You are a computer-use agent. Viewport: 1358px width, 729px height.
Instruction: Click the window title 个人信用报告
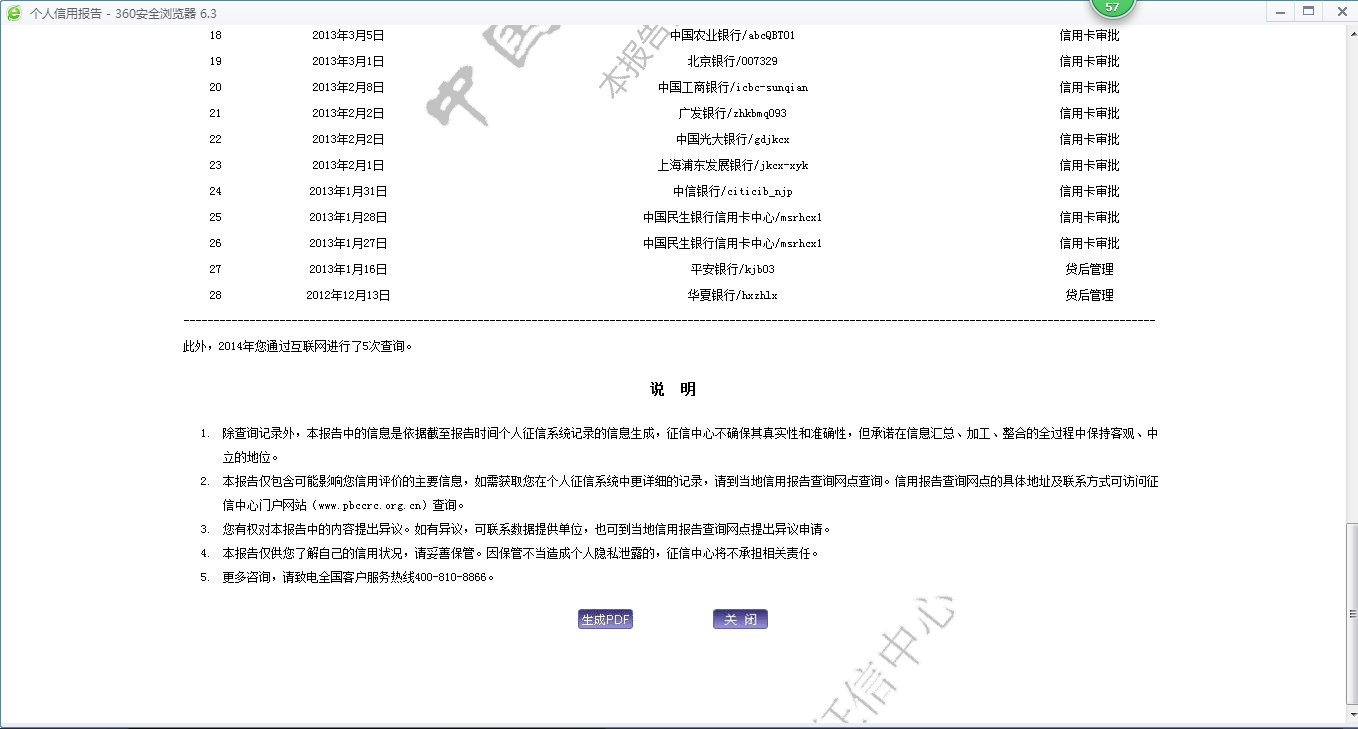(x=66, y=13)
